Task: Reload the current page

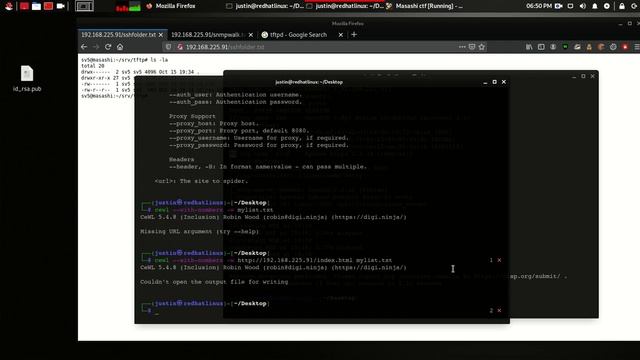Action: [x=108, y=47]
